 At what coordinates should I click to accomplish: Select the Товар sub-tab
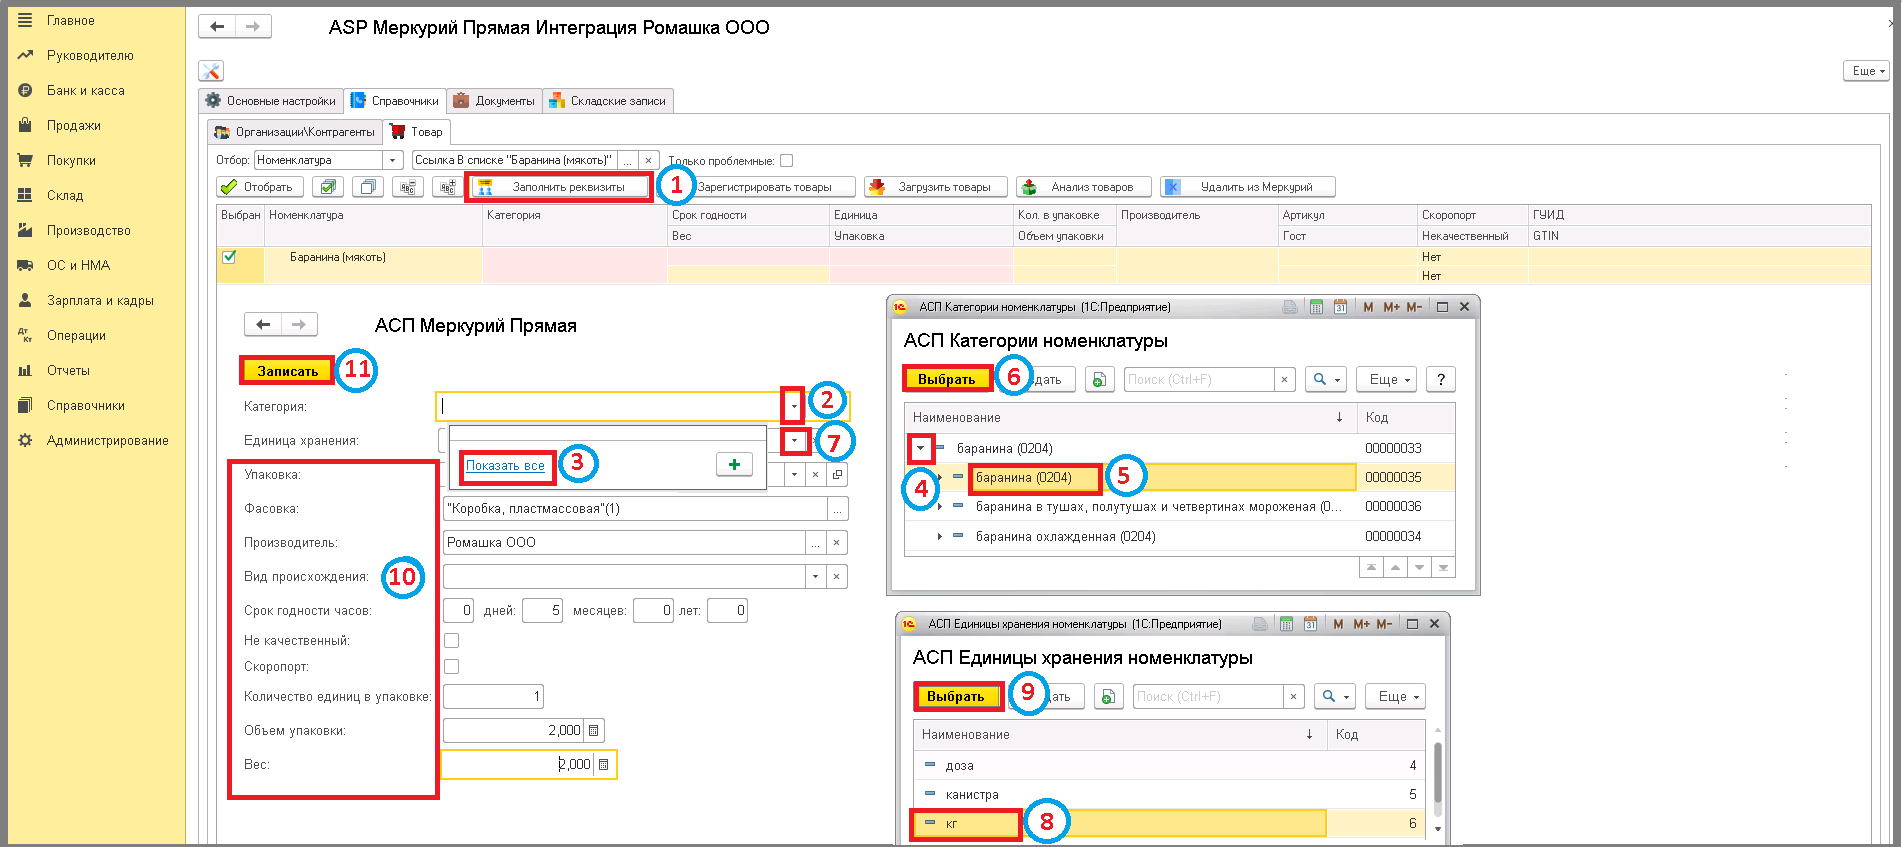point(417,132)
